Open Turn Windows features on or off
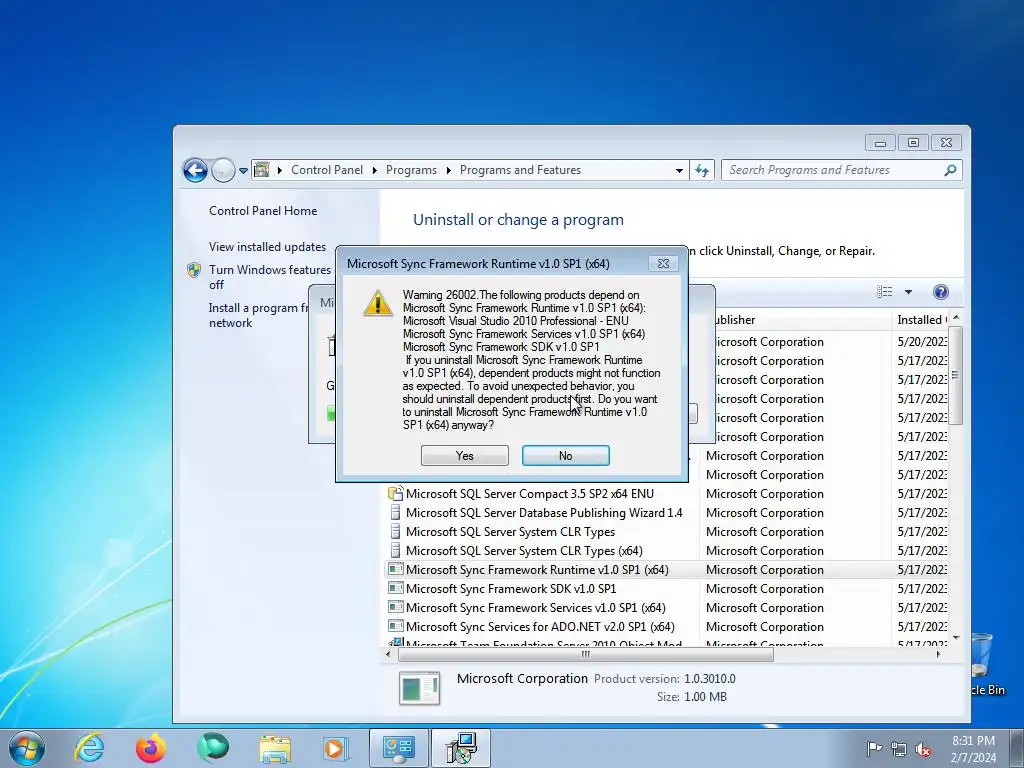Image resolution: width=1024 pixels, height=768 pixels. [270, 277]
